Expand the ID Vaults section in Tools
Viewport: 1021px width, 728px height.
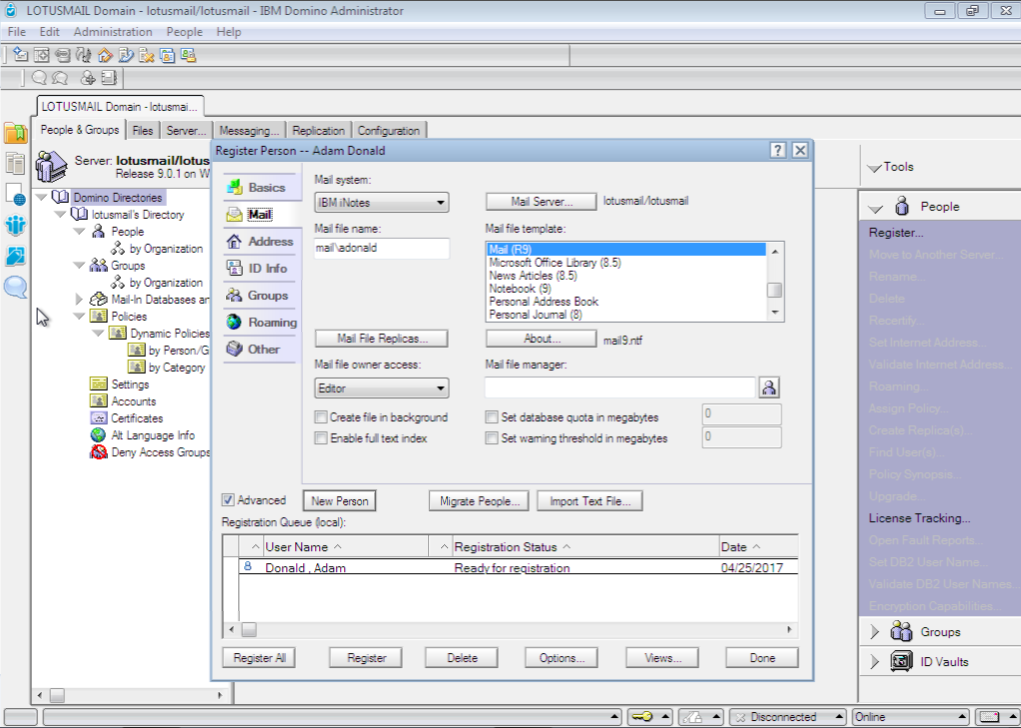pos(874,662)
